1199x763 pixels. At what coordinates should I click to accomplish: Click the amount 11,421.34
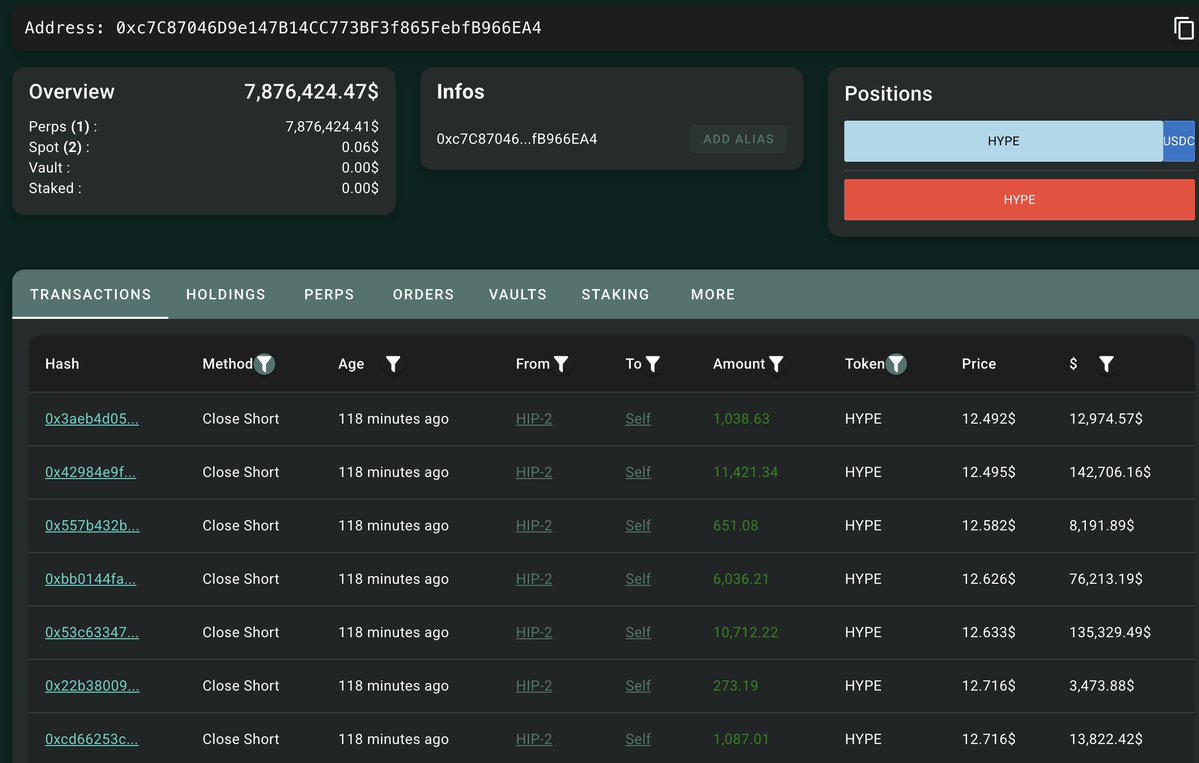point(745,472)
